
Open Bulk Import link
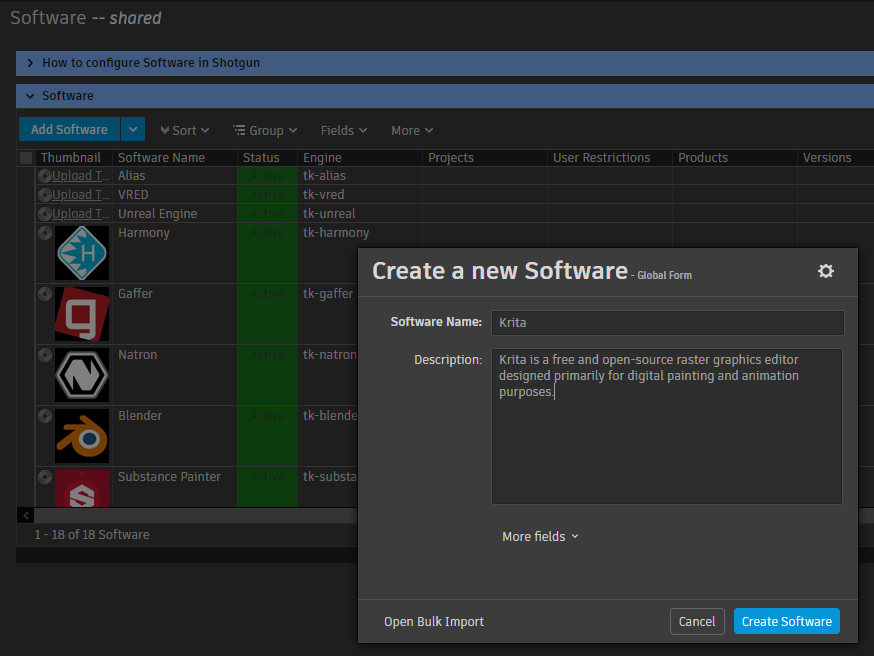[x=434, y=621]
